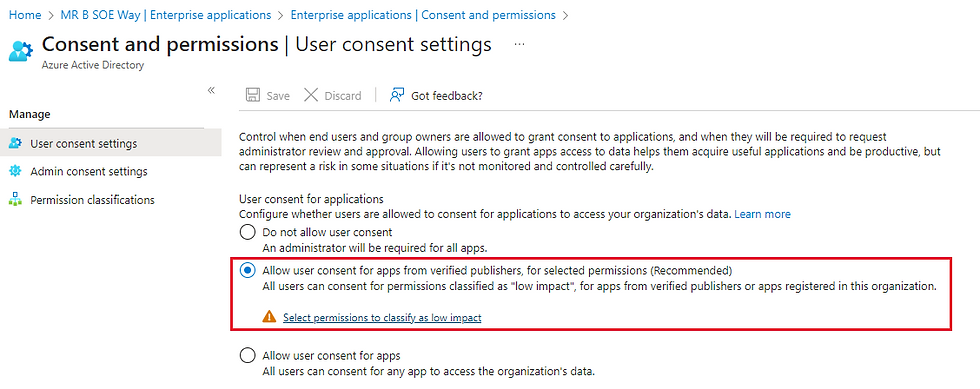Click the Got feedback person icon

tap(396, 95)
